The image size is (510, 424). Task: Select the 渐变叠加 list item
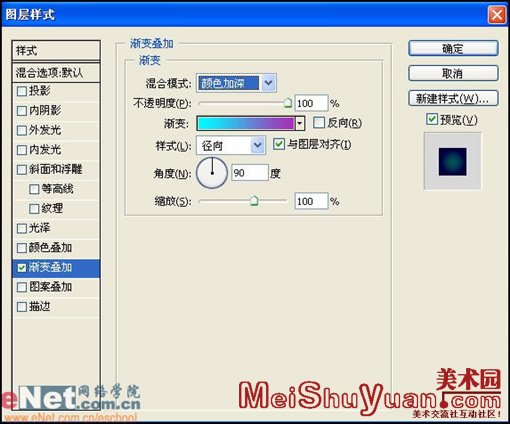coord(56,268)
